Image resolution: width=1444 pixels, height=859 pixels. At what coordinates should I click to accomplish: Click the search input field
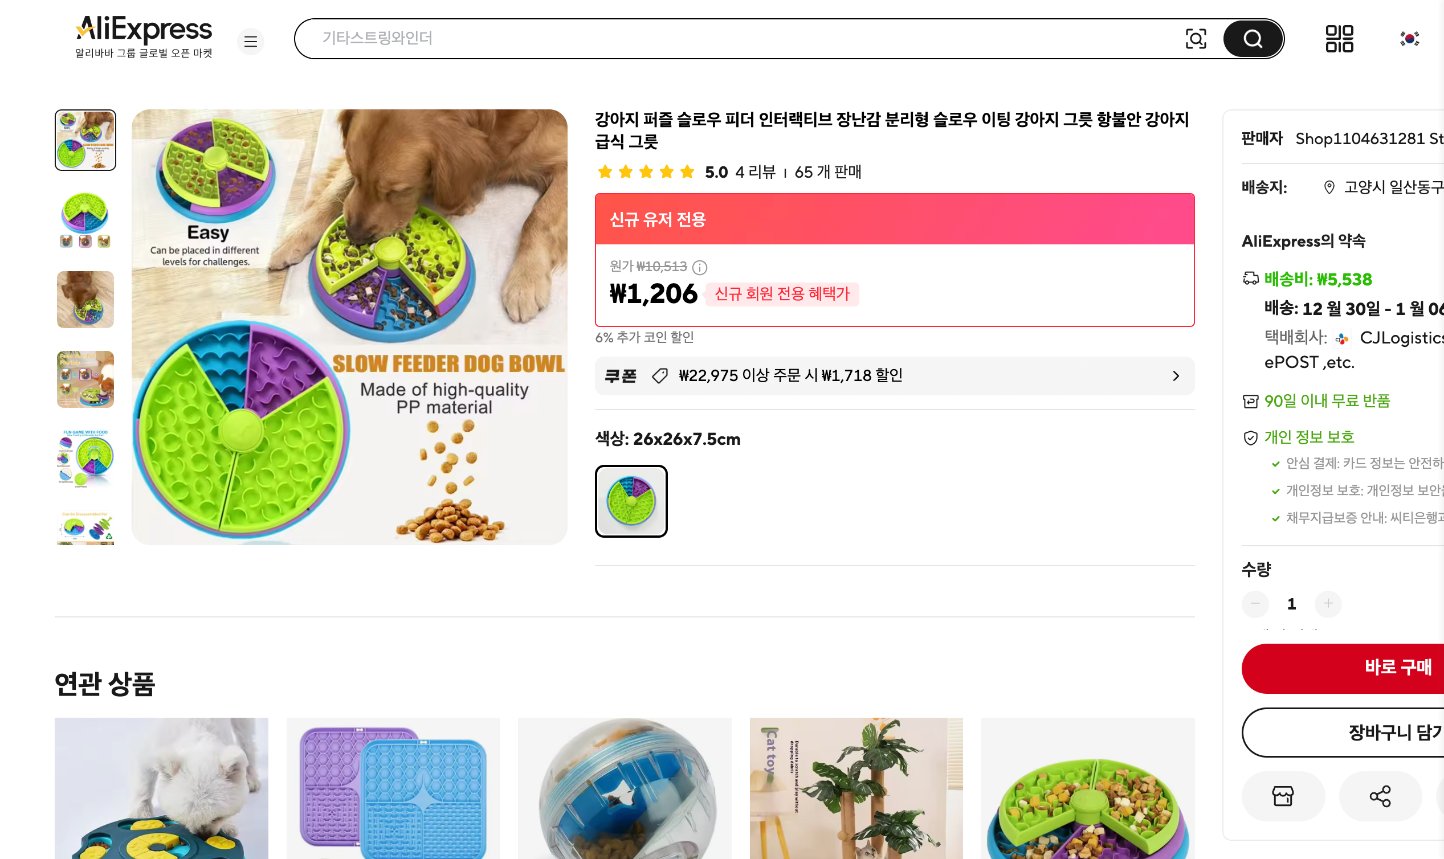(x=700, y=38)
